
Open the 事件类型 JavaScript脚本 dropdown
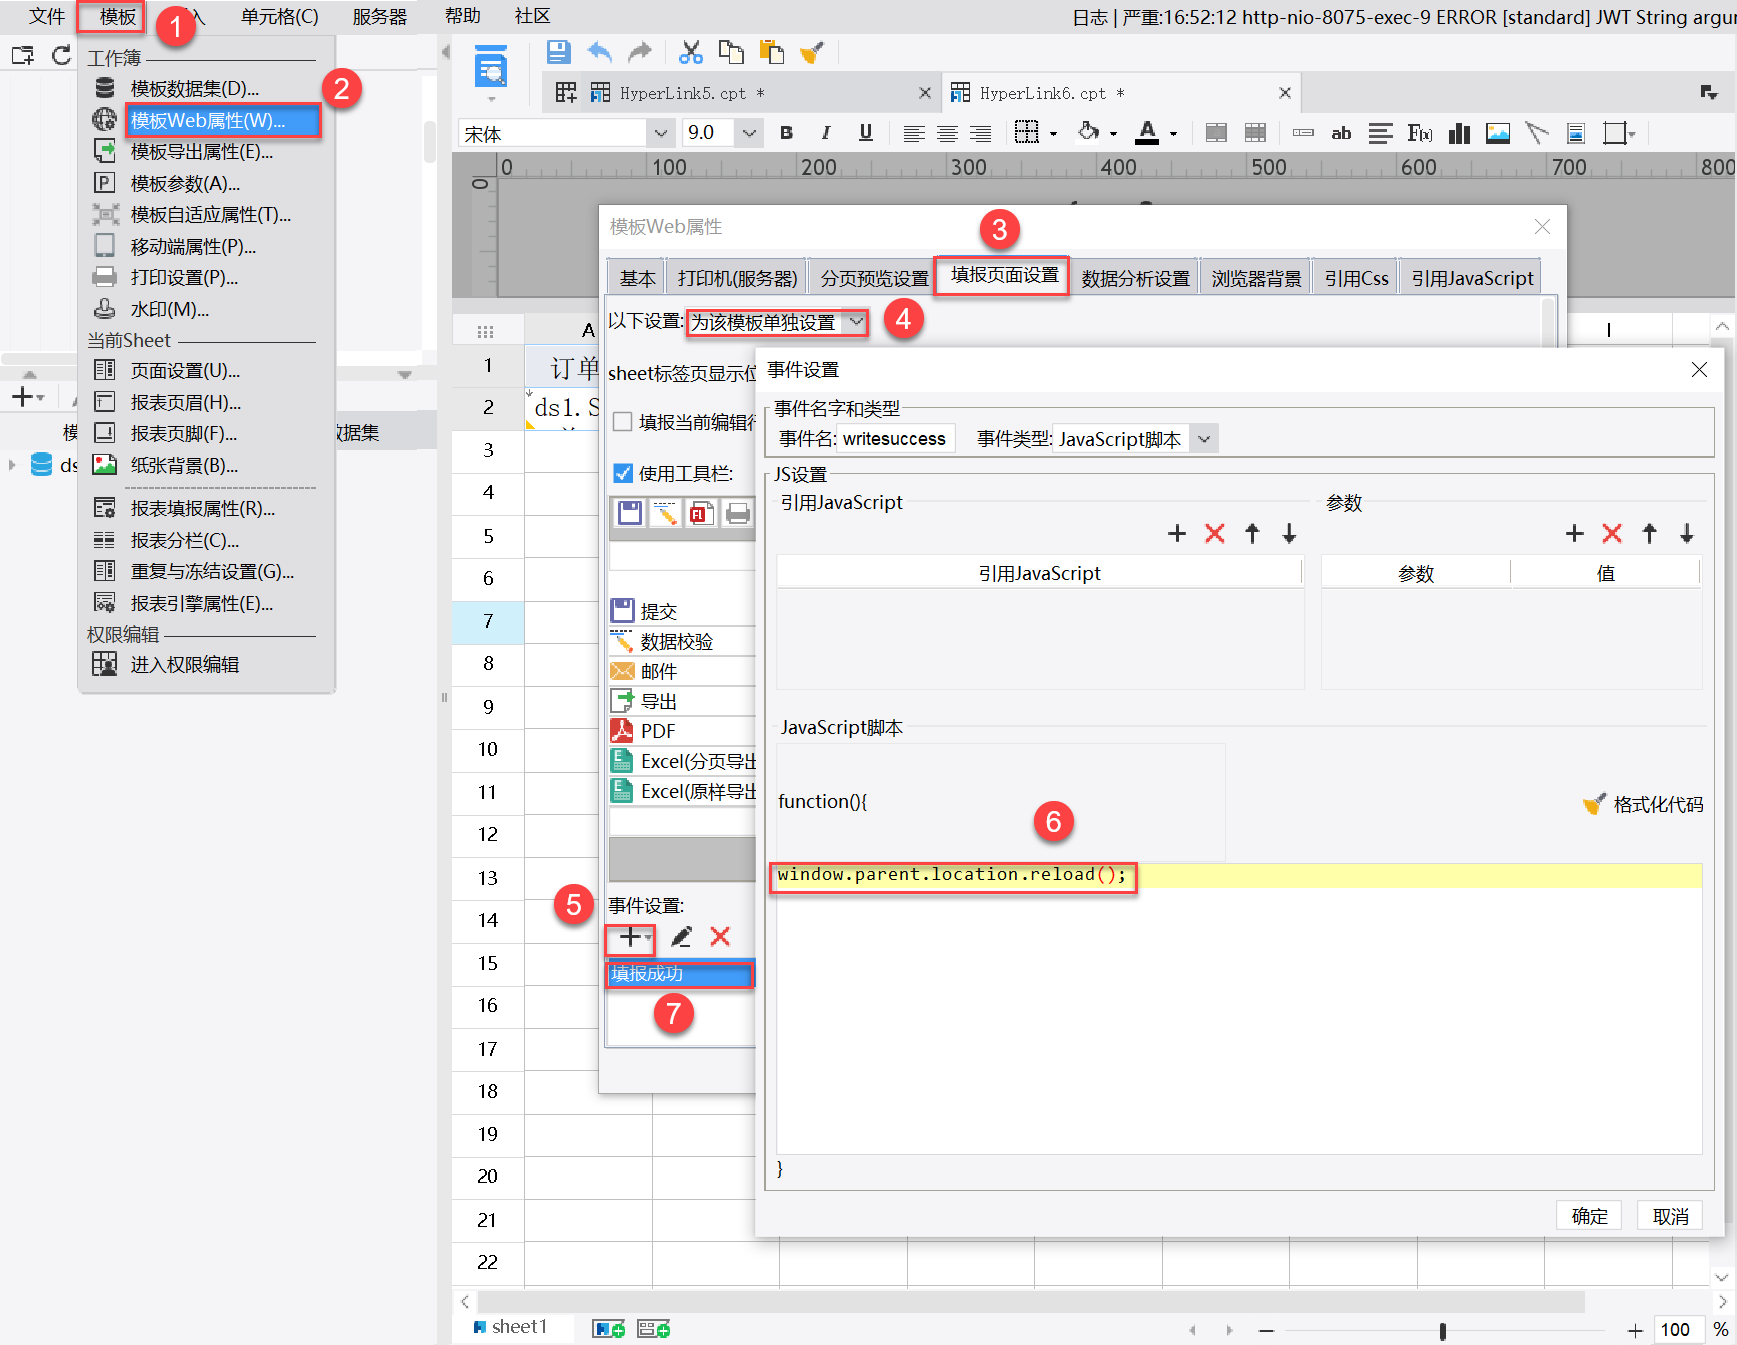(1204, 439)
